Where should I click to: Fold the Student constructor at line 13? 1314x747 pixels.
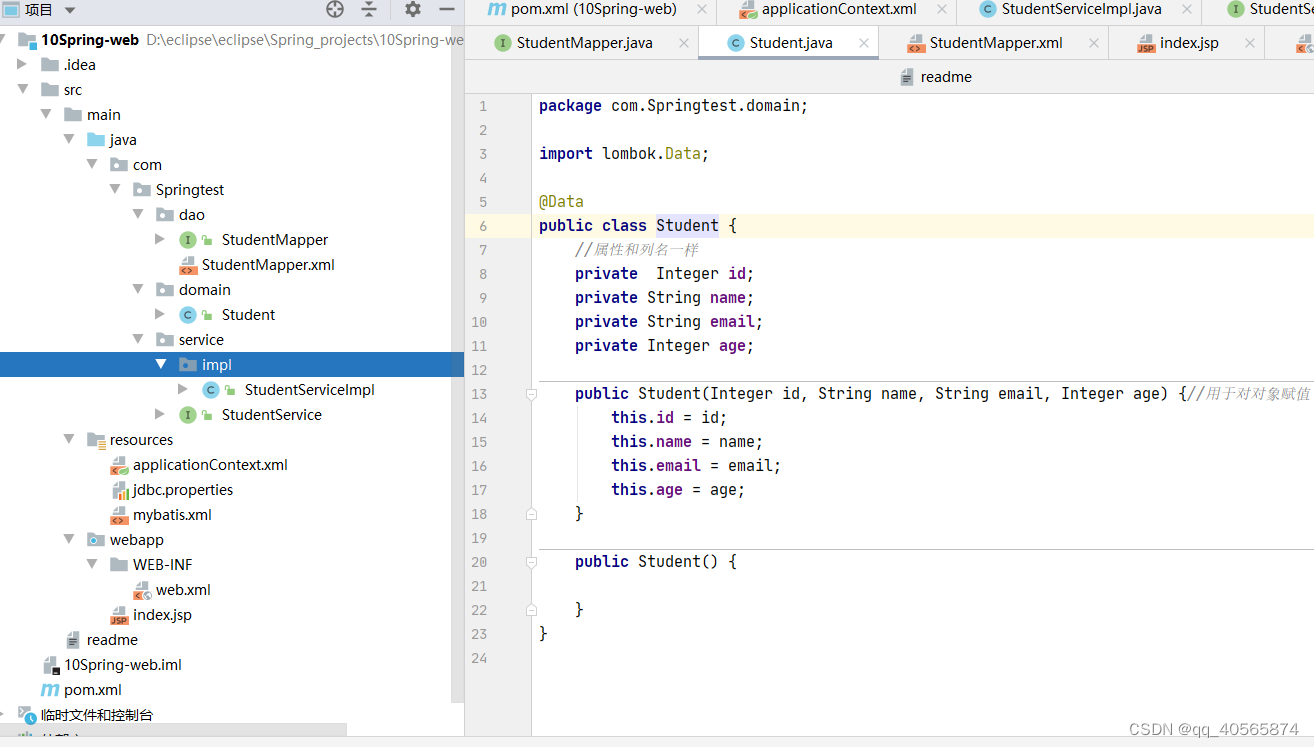[532, 394]
